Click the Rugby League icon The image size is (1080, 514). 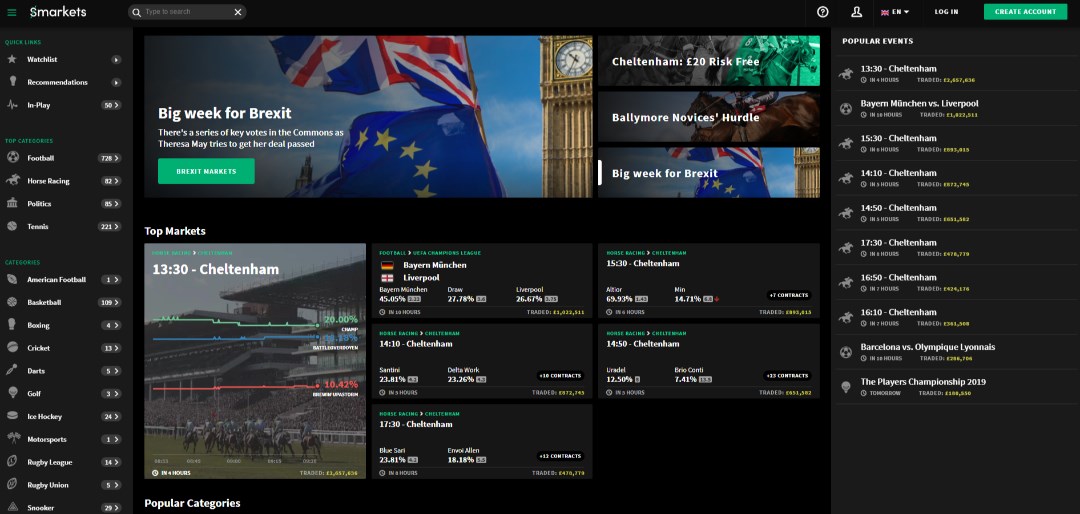[12, 462]
